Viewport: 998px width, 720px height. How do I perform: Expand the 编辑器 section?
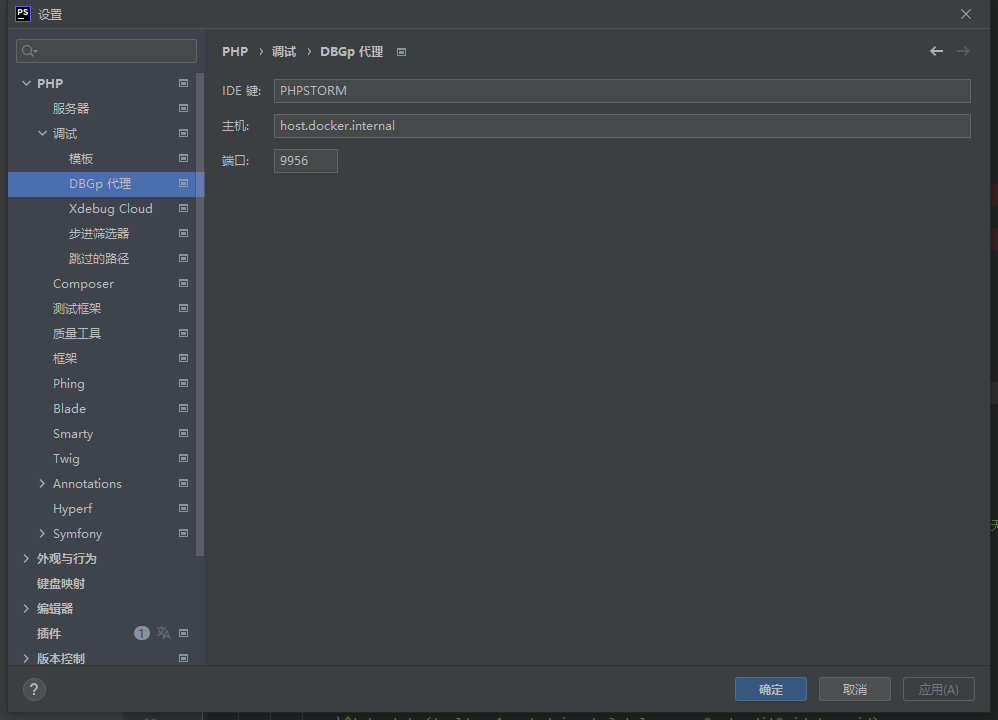point(26,608)
